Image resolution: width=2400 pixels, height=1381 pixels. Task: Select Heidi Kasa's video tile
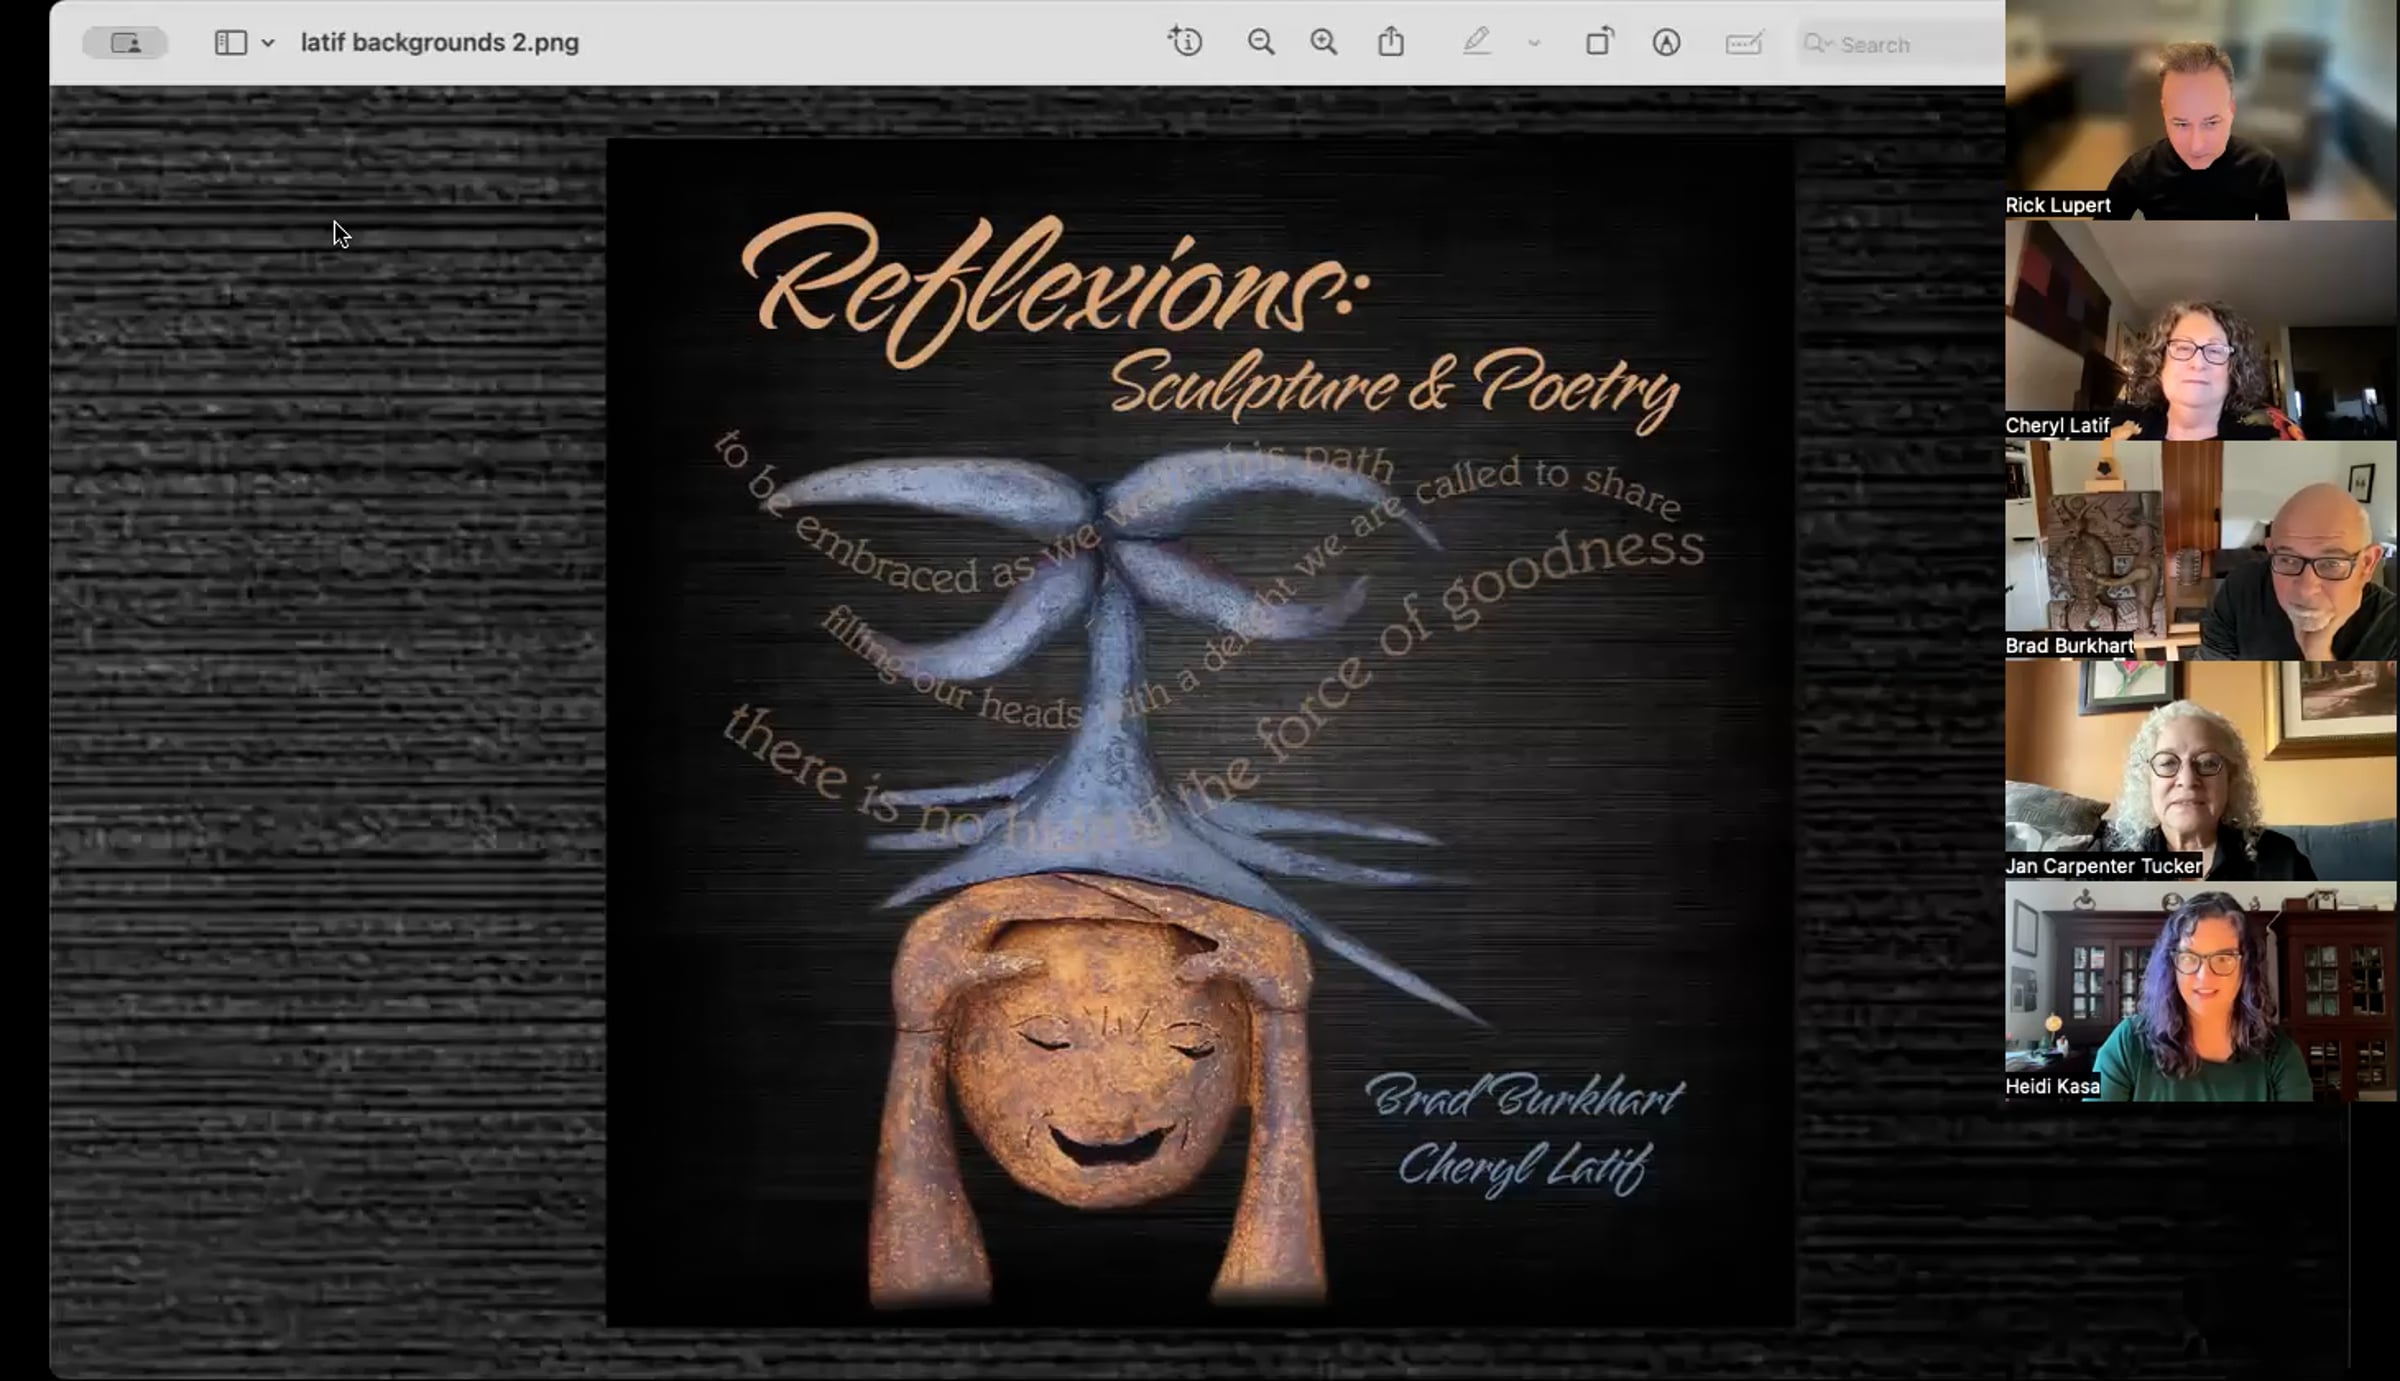(x=2200, y=990)
